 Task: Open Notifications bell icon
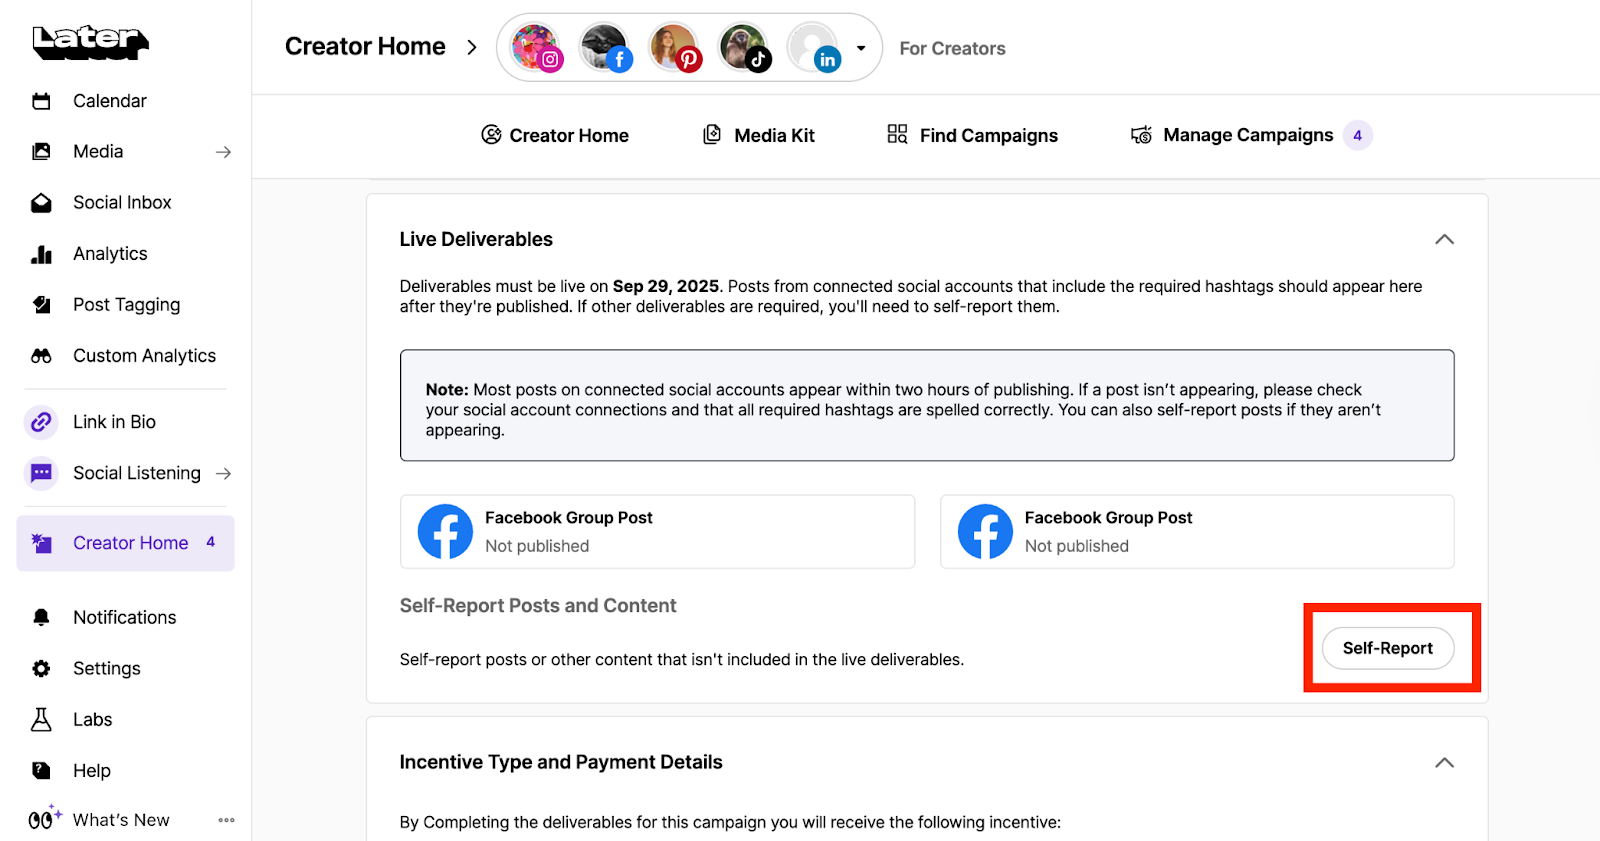pyautogui.click(x=41, y=618)
